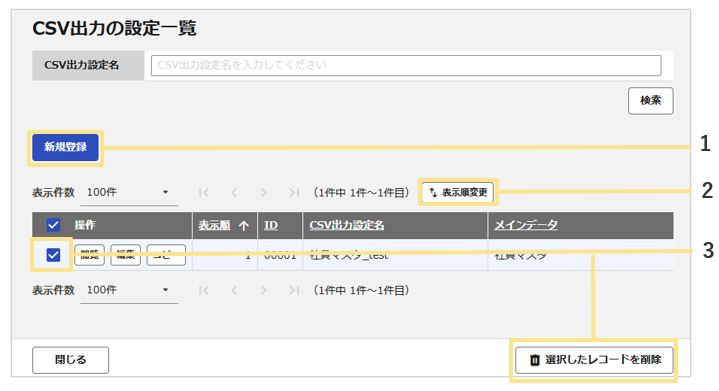Click the ascending sort arrow beside 表示順
This screenshot has height=391, width=719.
point(244,226)
